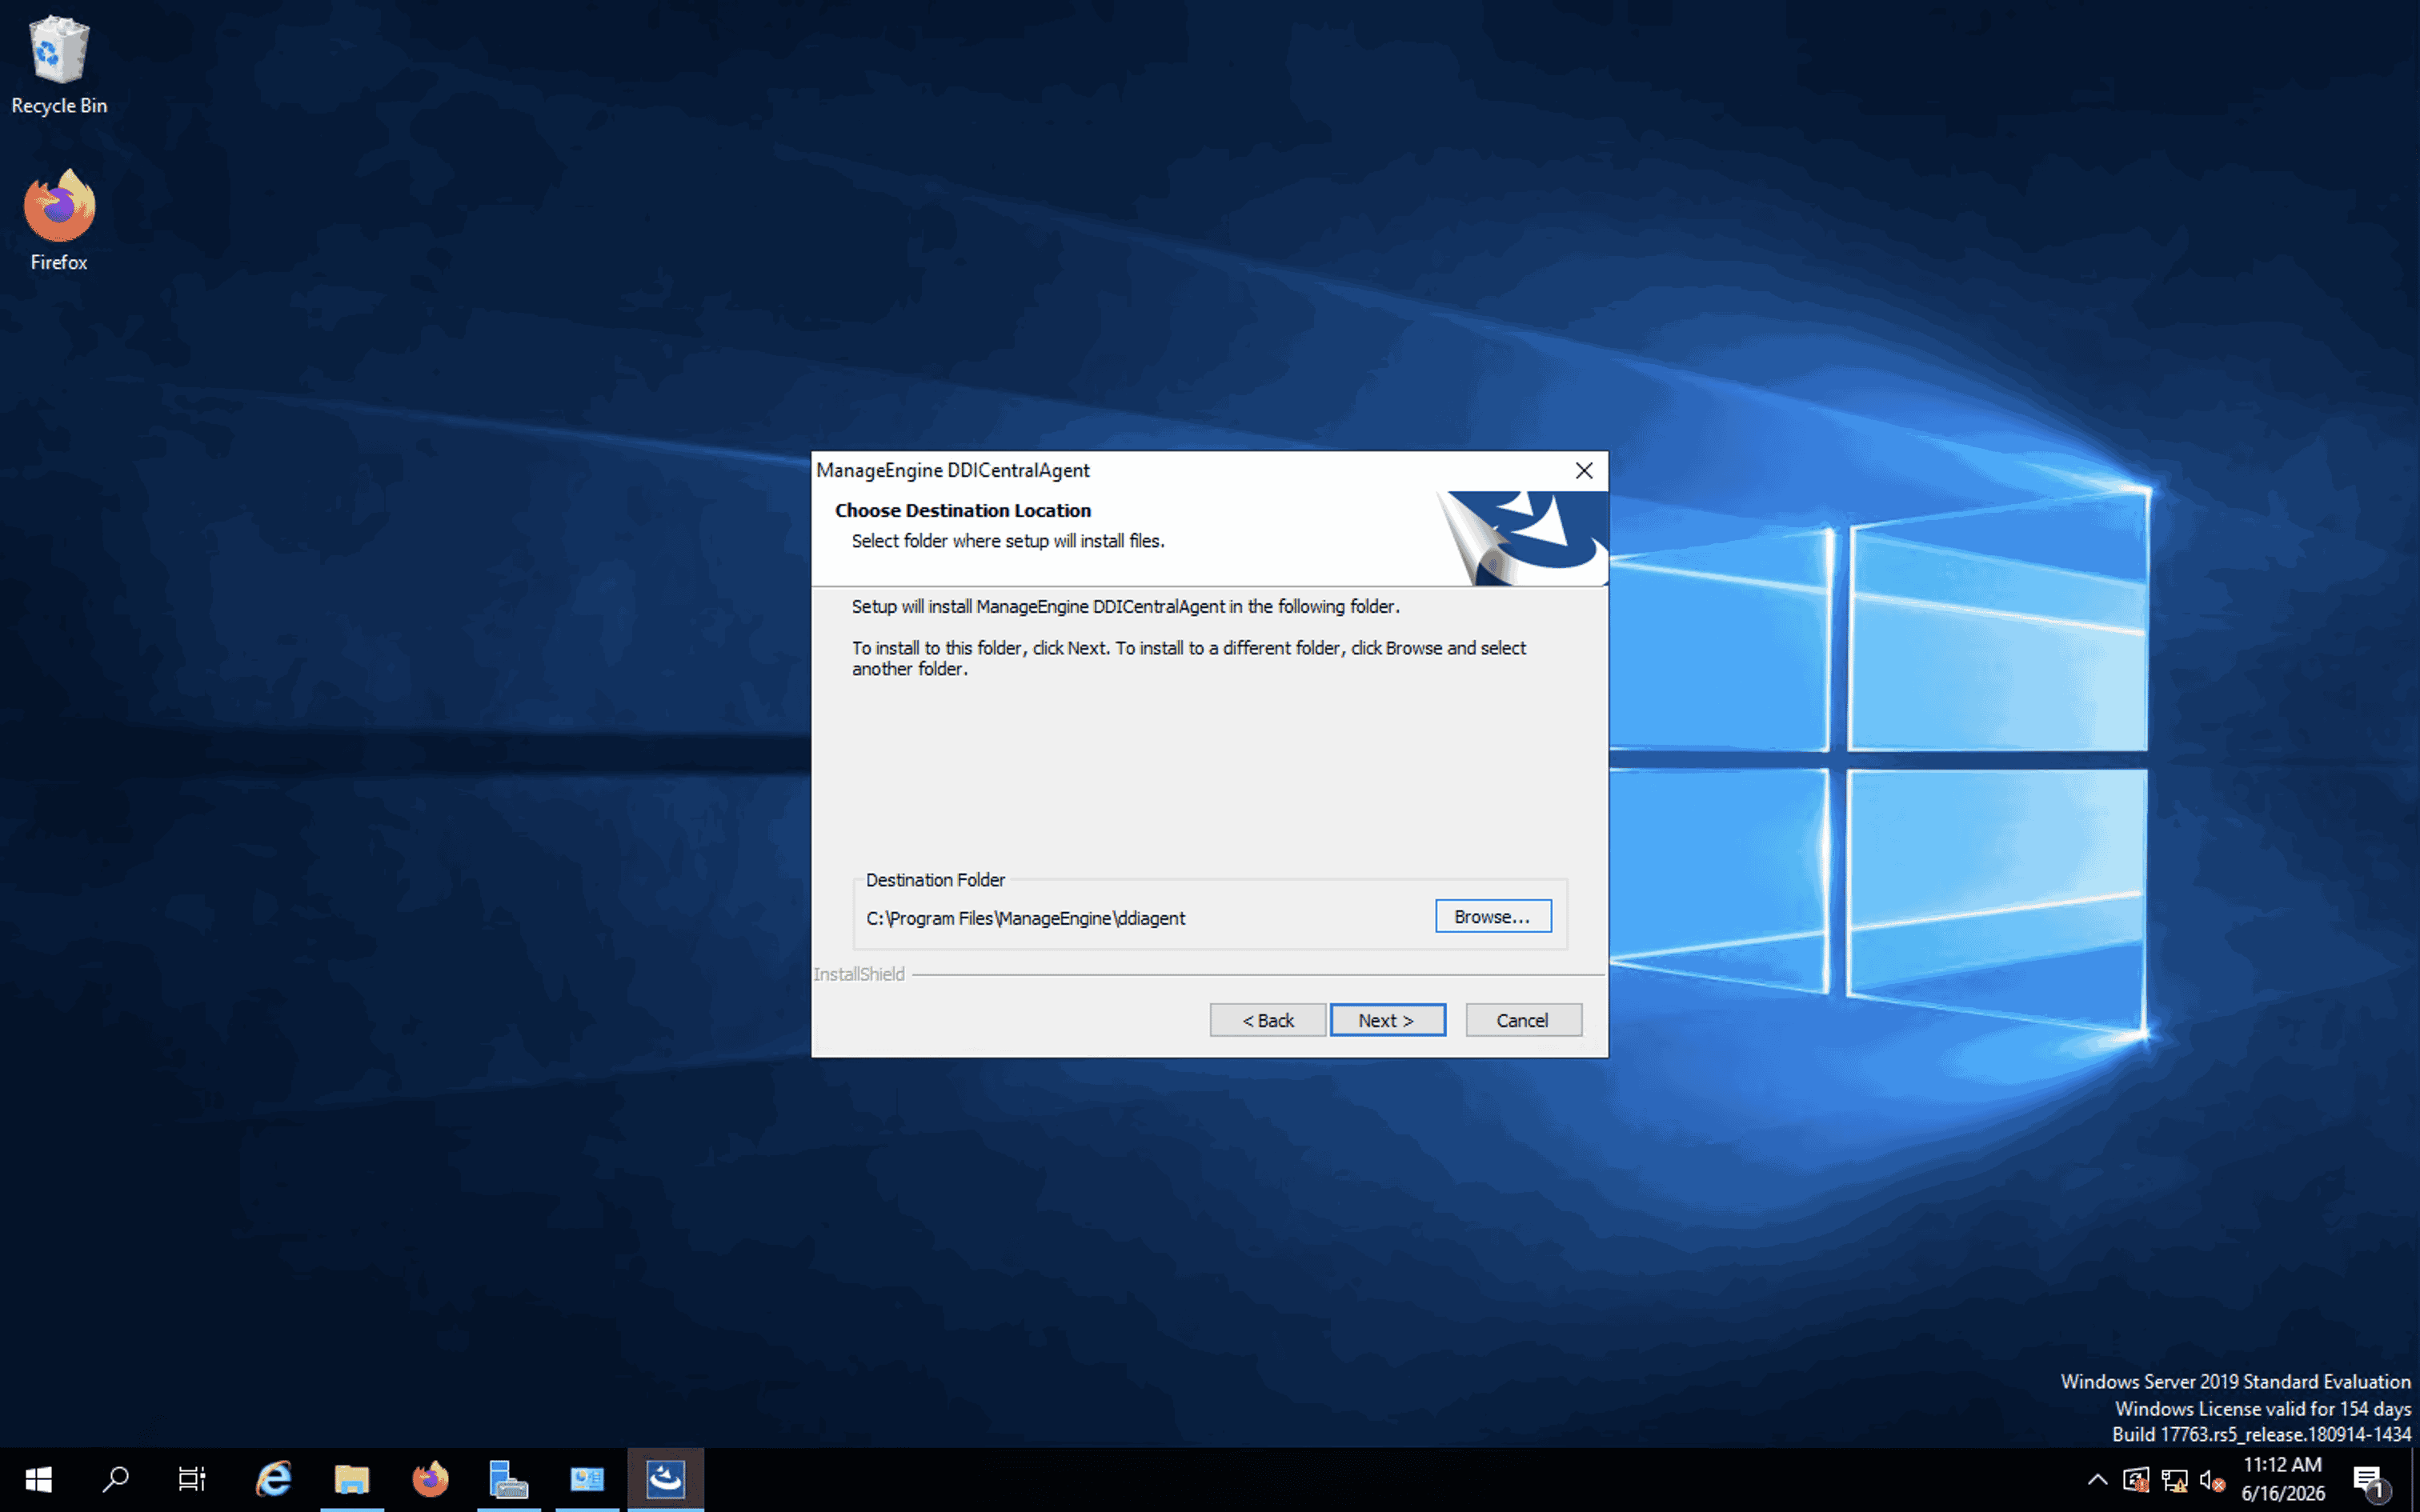Open the muted volume tray icon
This screenshot has height=1512, width=2420.
pos(2212,1480)
